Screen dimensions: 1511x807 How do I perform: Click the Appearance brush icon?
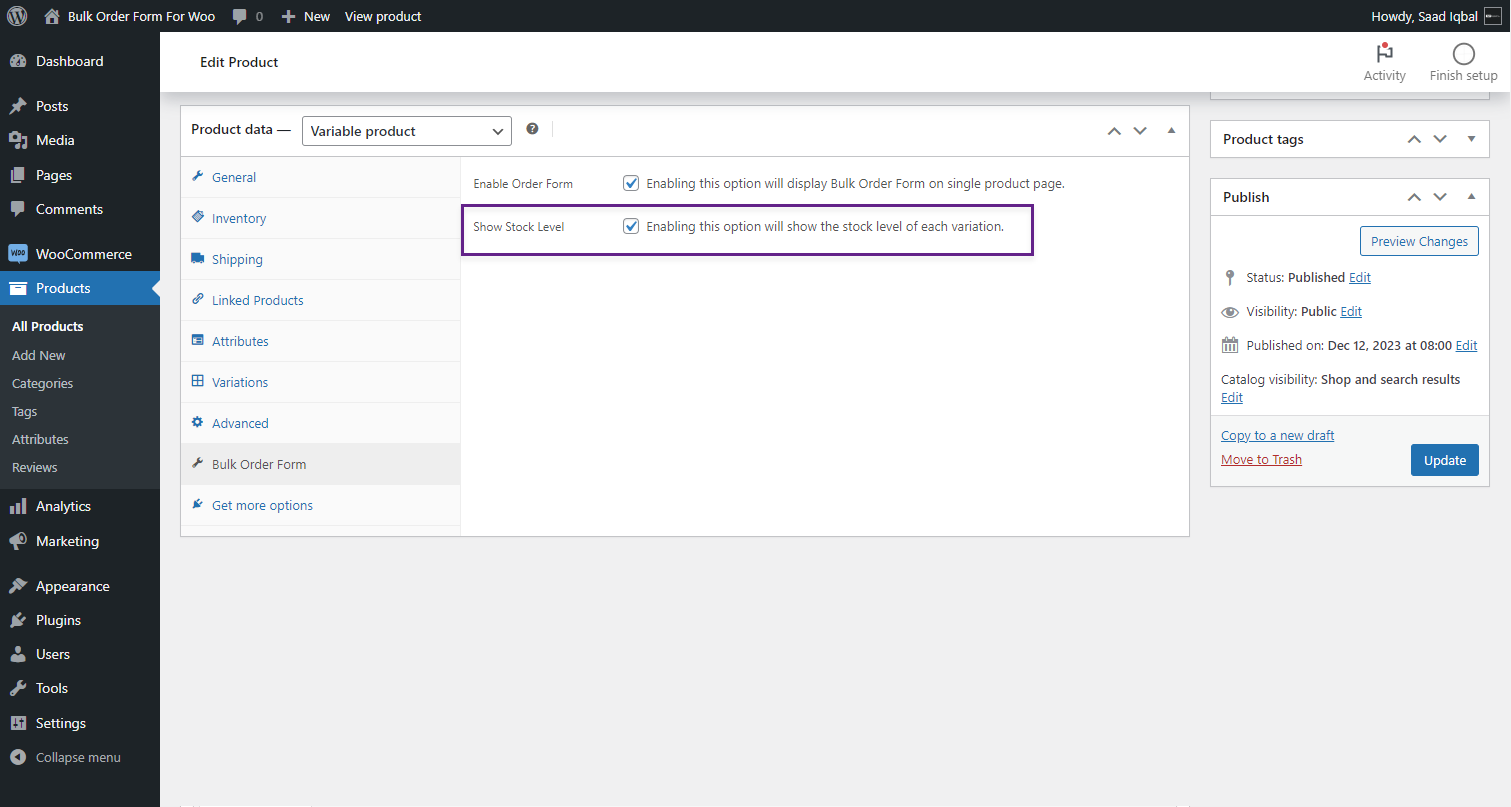(x=18, y=586)
